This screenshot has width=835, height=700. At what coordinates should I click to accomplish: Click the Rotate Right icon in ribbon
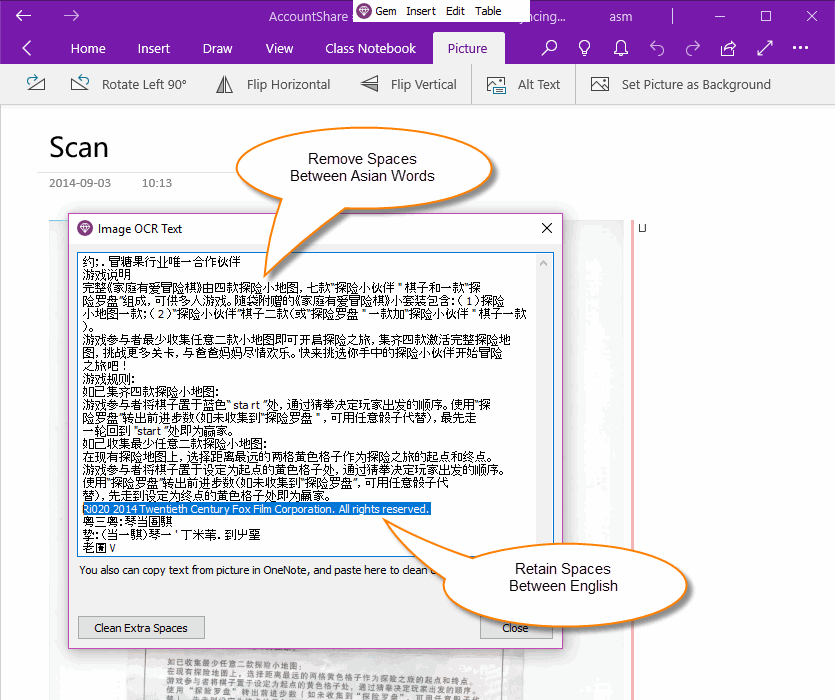(x=36, y=84)
